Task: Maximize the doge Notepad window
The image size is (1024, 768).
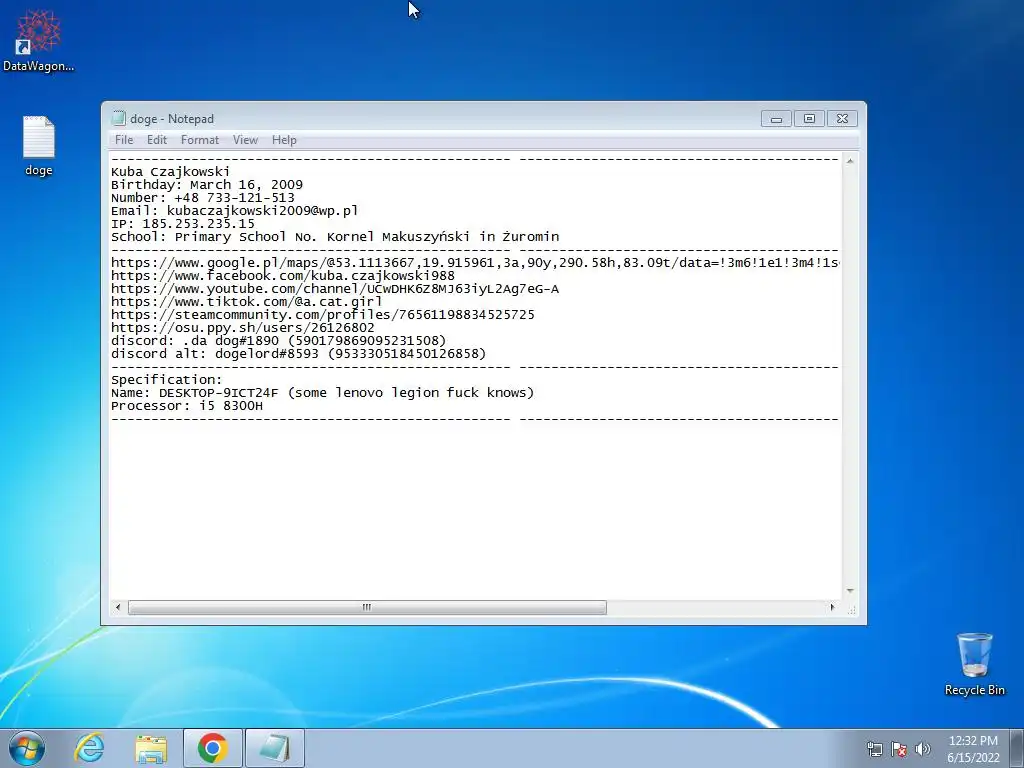Action: tap(809, 119)
